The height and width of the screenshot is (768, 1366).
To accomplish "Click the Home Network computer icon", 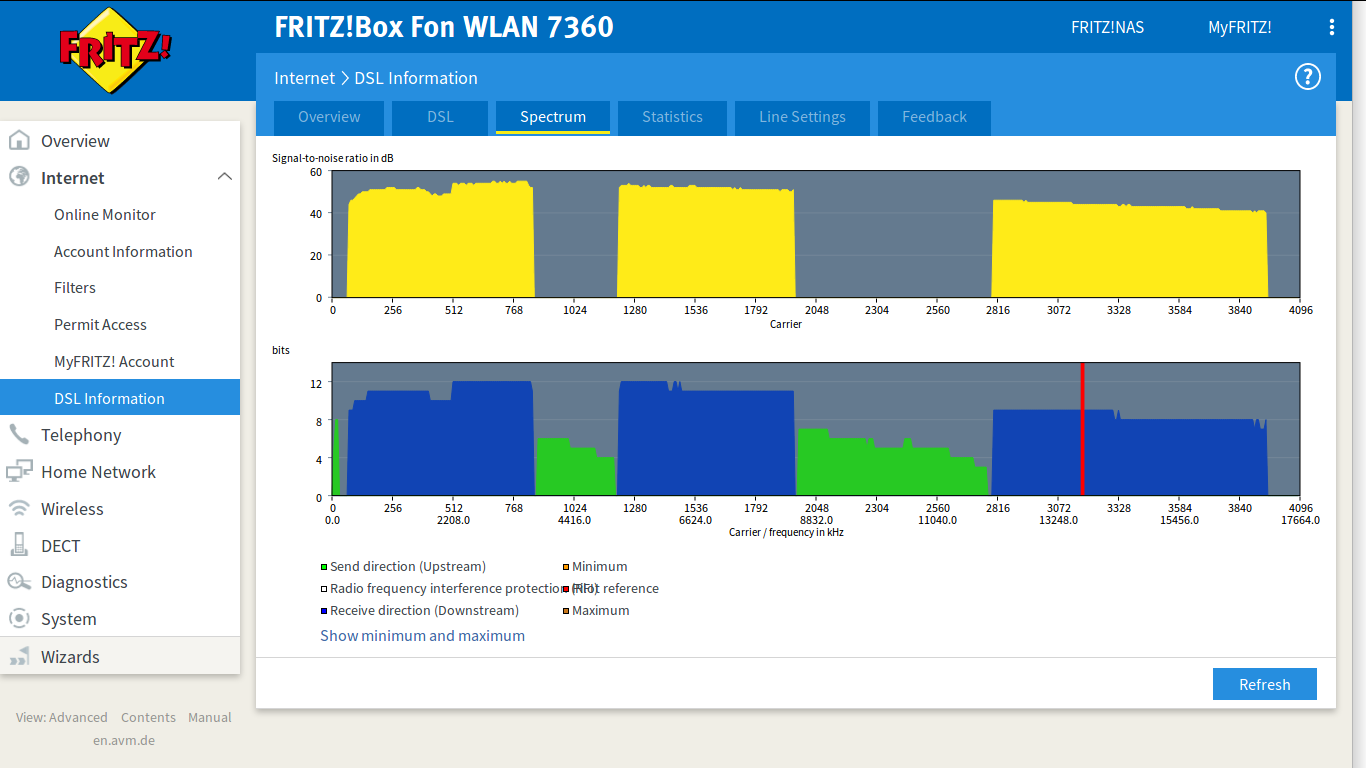I will click(19, 472).
